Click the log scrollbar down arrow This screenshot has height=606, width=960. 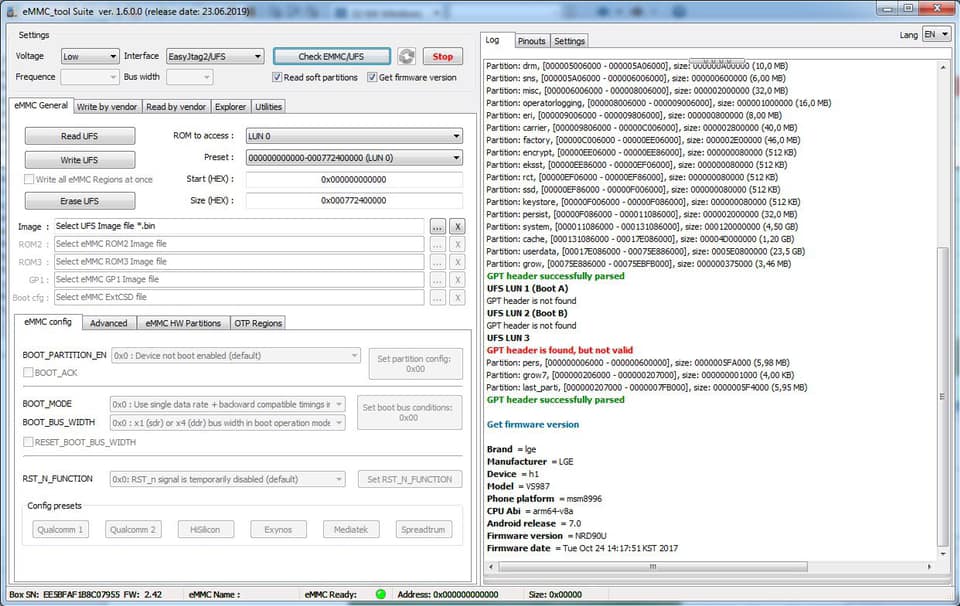[x=943, y=553]
